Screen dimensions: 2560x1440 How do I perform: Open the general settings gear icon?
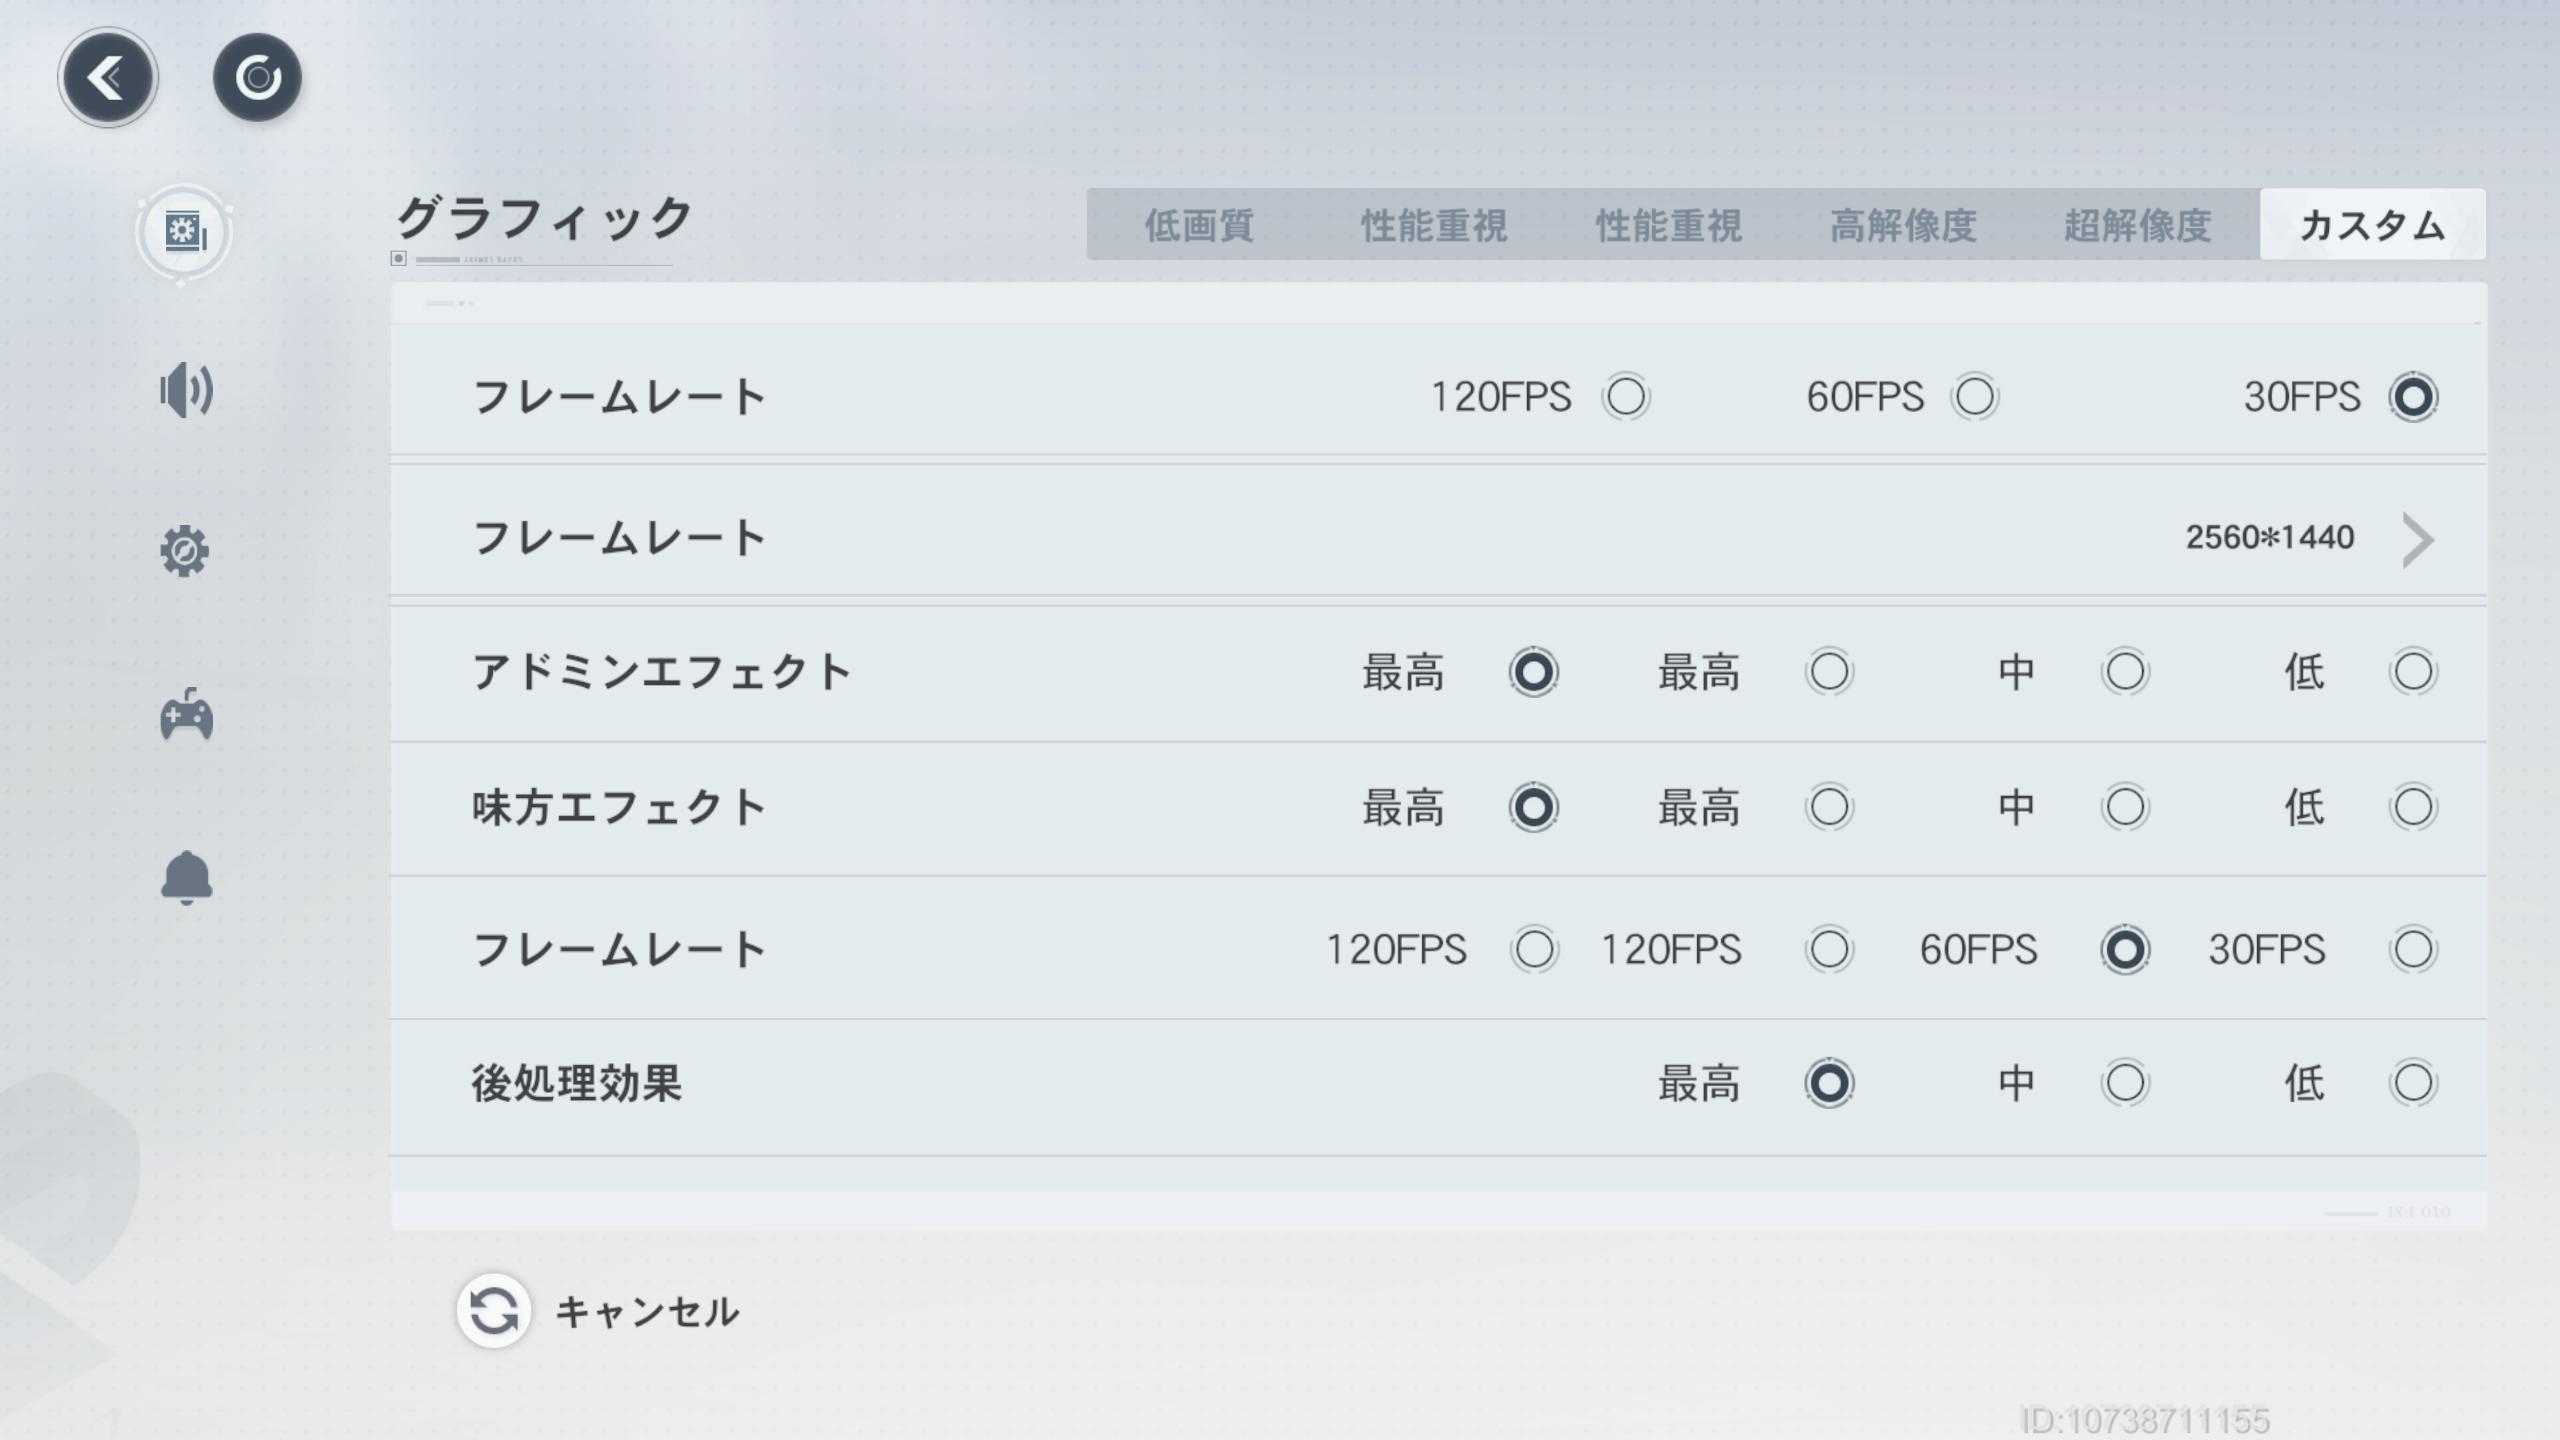pos(185,551)
